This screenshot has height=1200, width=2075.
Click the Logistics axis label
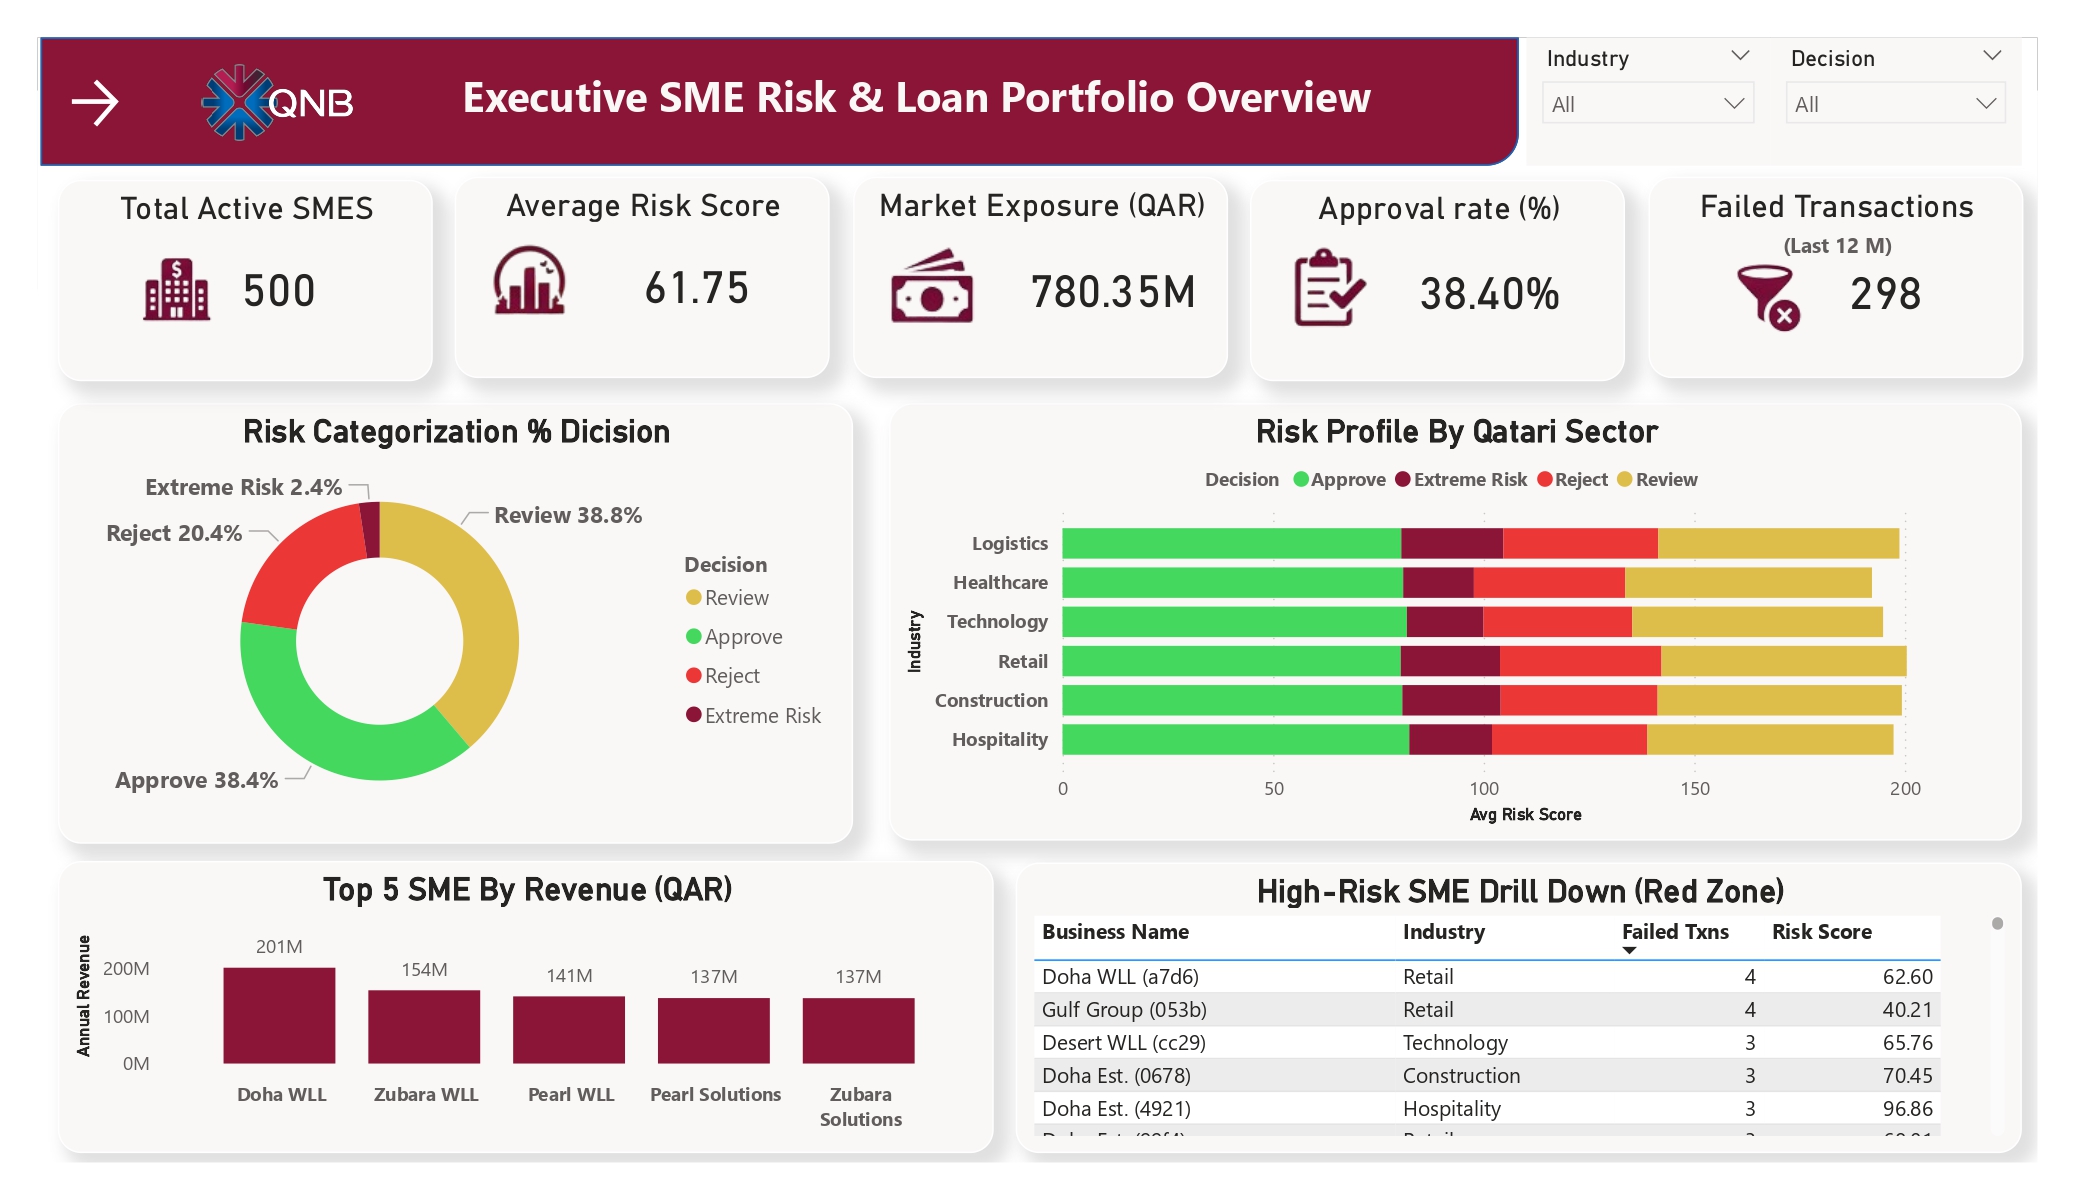pos(1009,544)
